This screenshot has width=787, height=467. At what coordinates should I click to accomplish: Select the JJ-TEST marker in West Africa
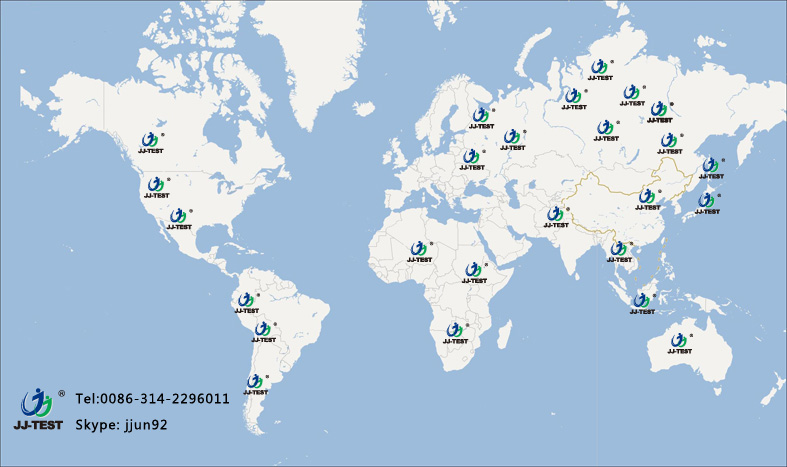point(419,251)
